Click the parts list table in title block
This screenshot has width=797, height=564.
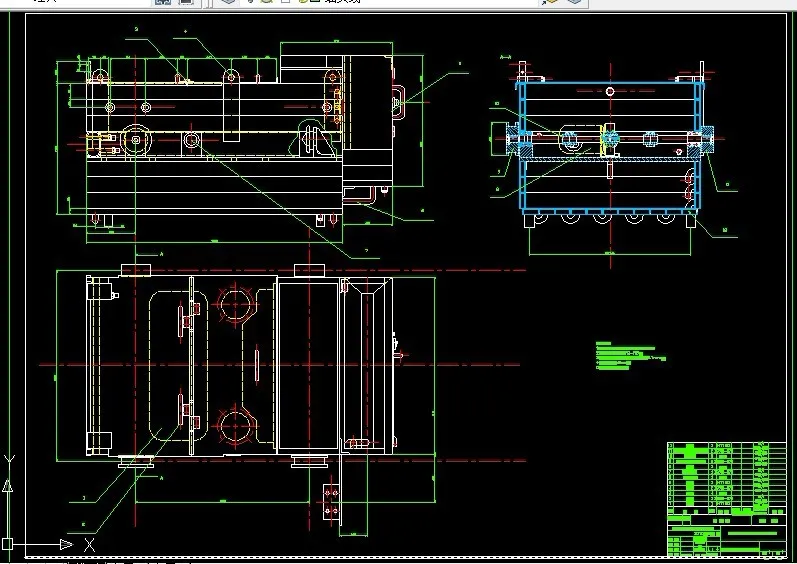[727, 479]
